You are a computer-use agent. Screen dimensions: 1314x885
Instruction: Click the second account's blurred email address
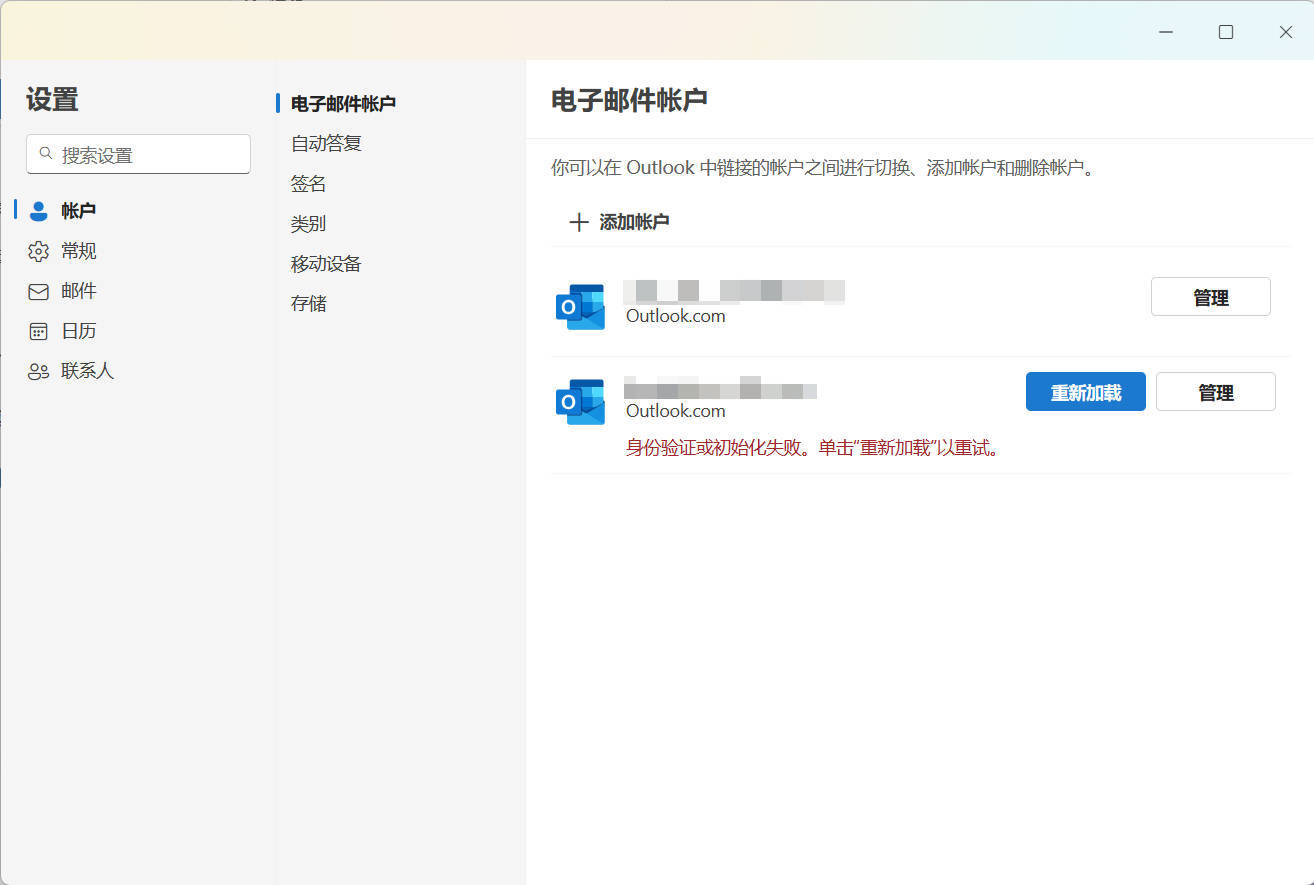coord(720,388)
